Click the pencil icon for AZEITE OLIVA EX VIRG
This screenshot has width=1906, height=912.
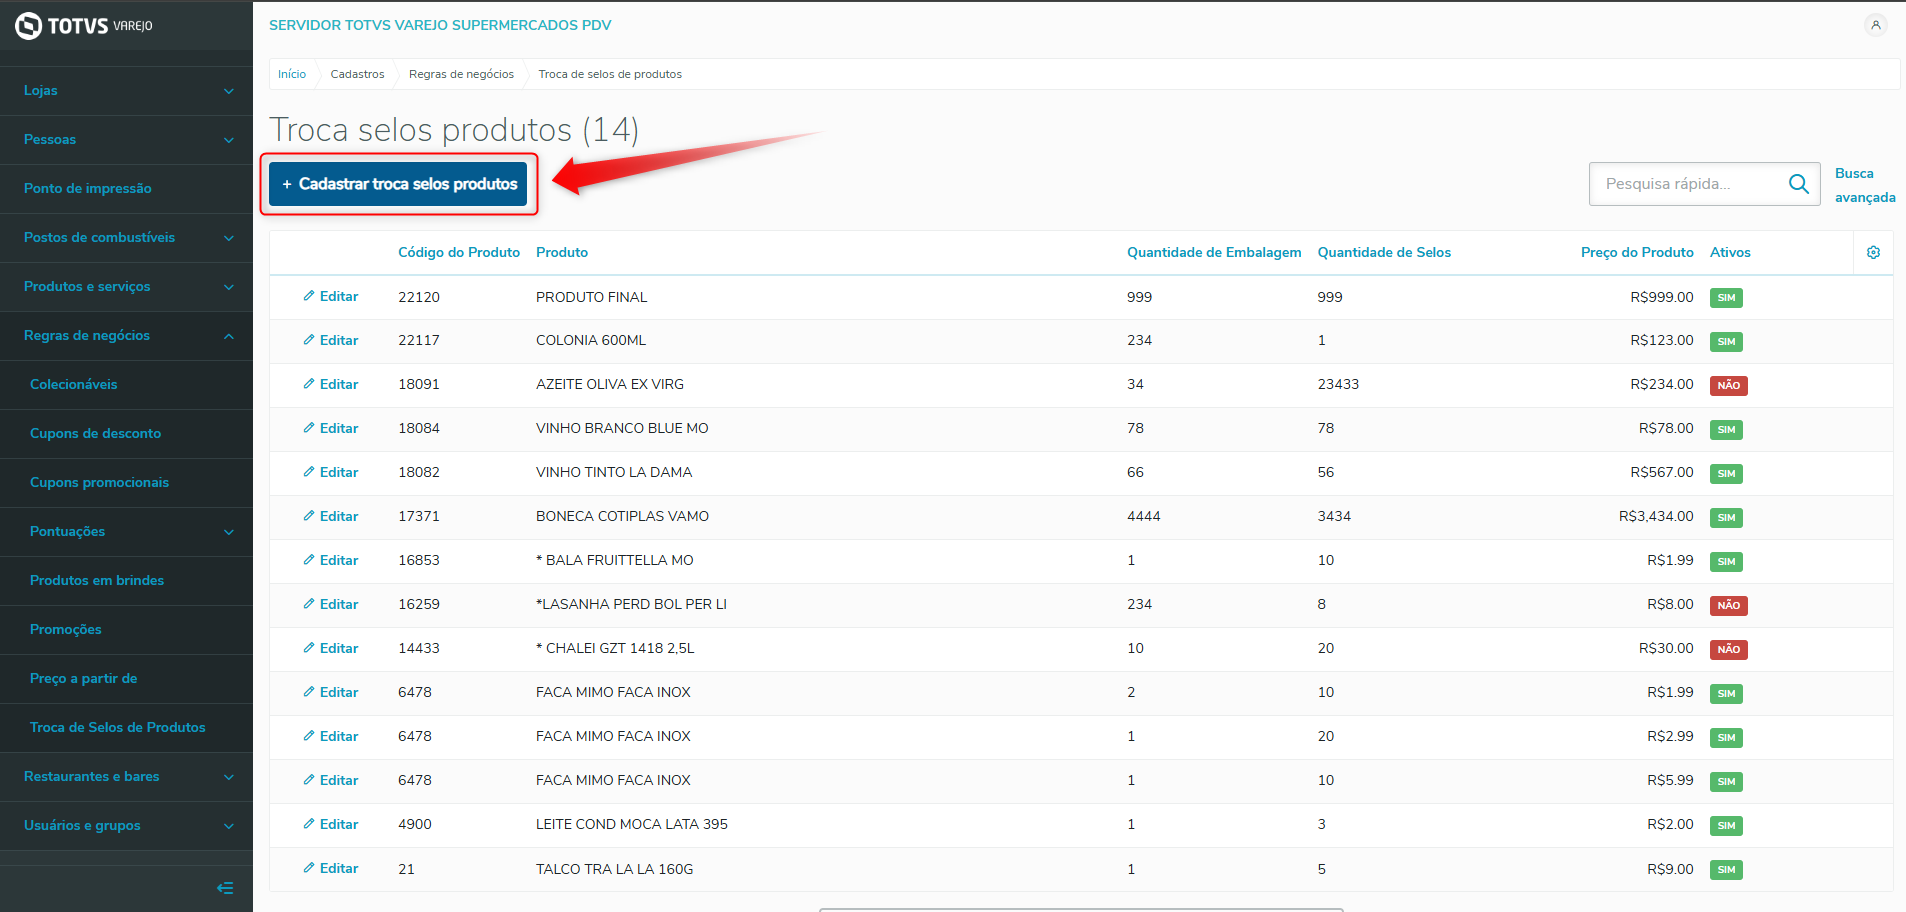[x=309, y=384]
